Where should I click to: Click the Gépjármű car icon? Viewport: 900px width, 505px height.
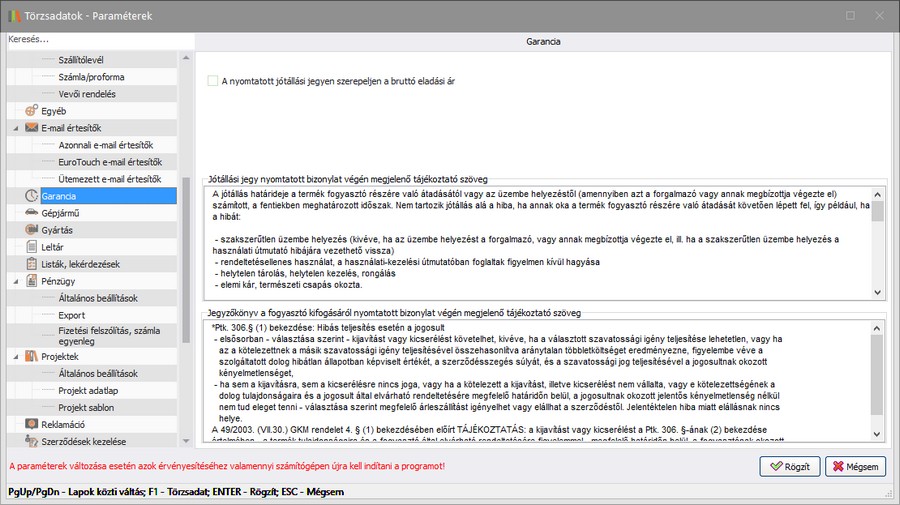pyautogui.click(x=32, y=213)
